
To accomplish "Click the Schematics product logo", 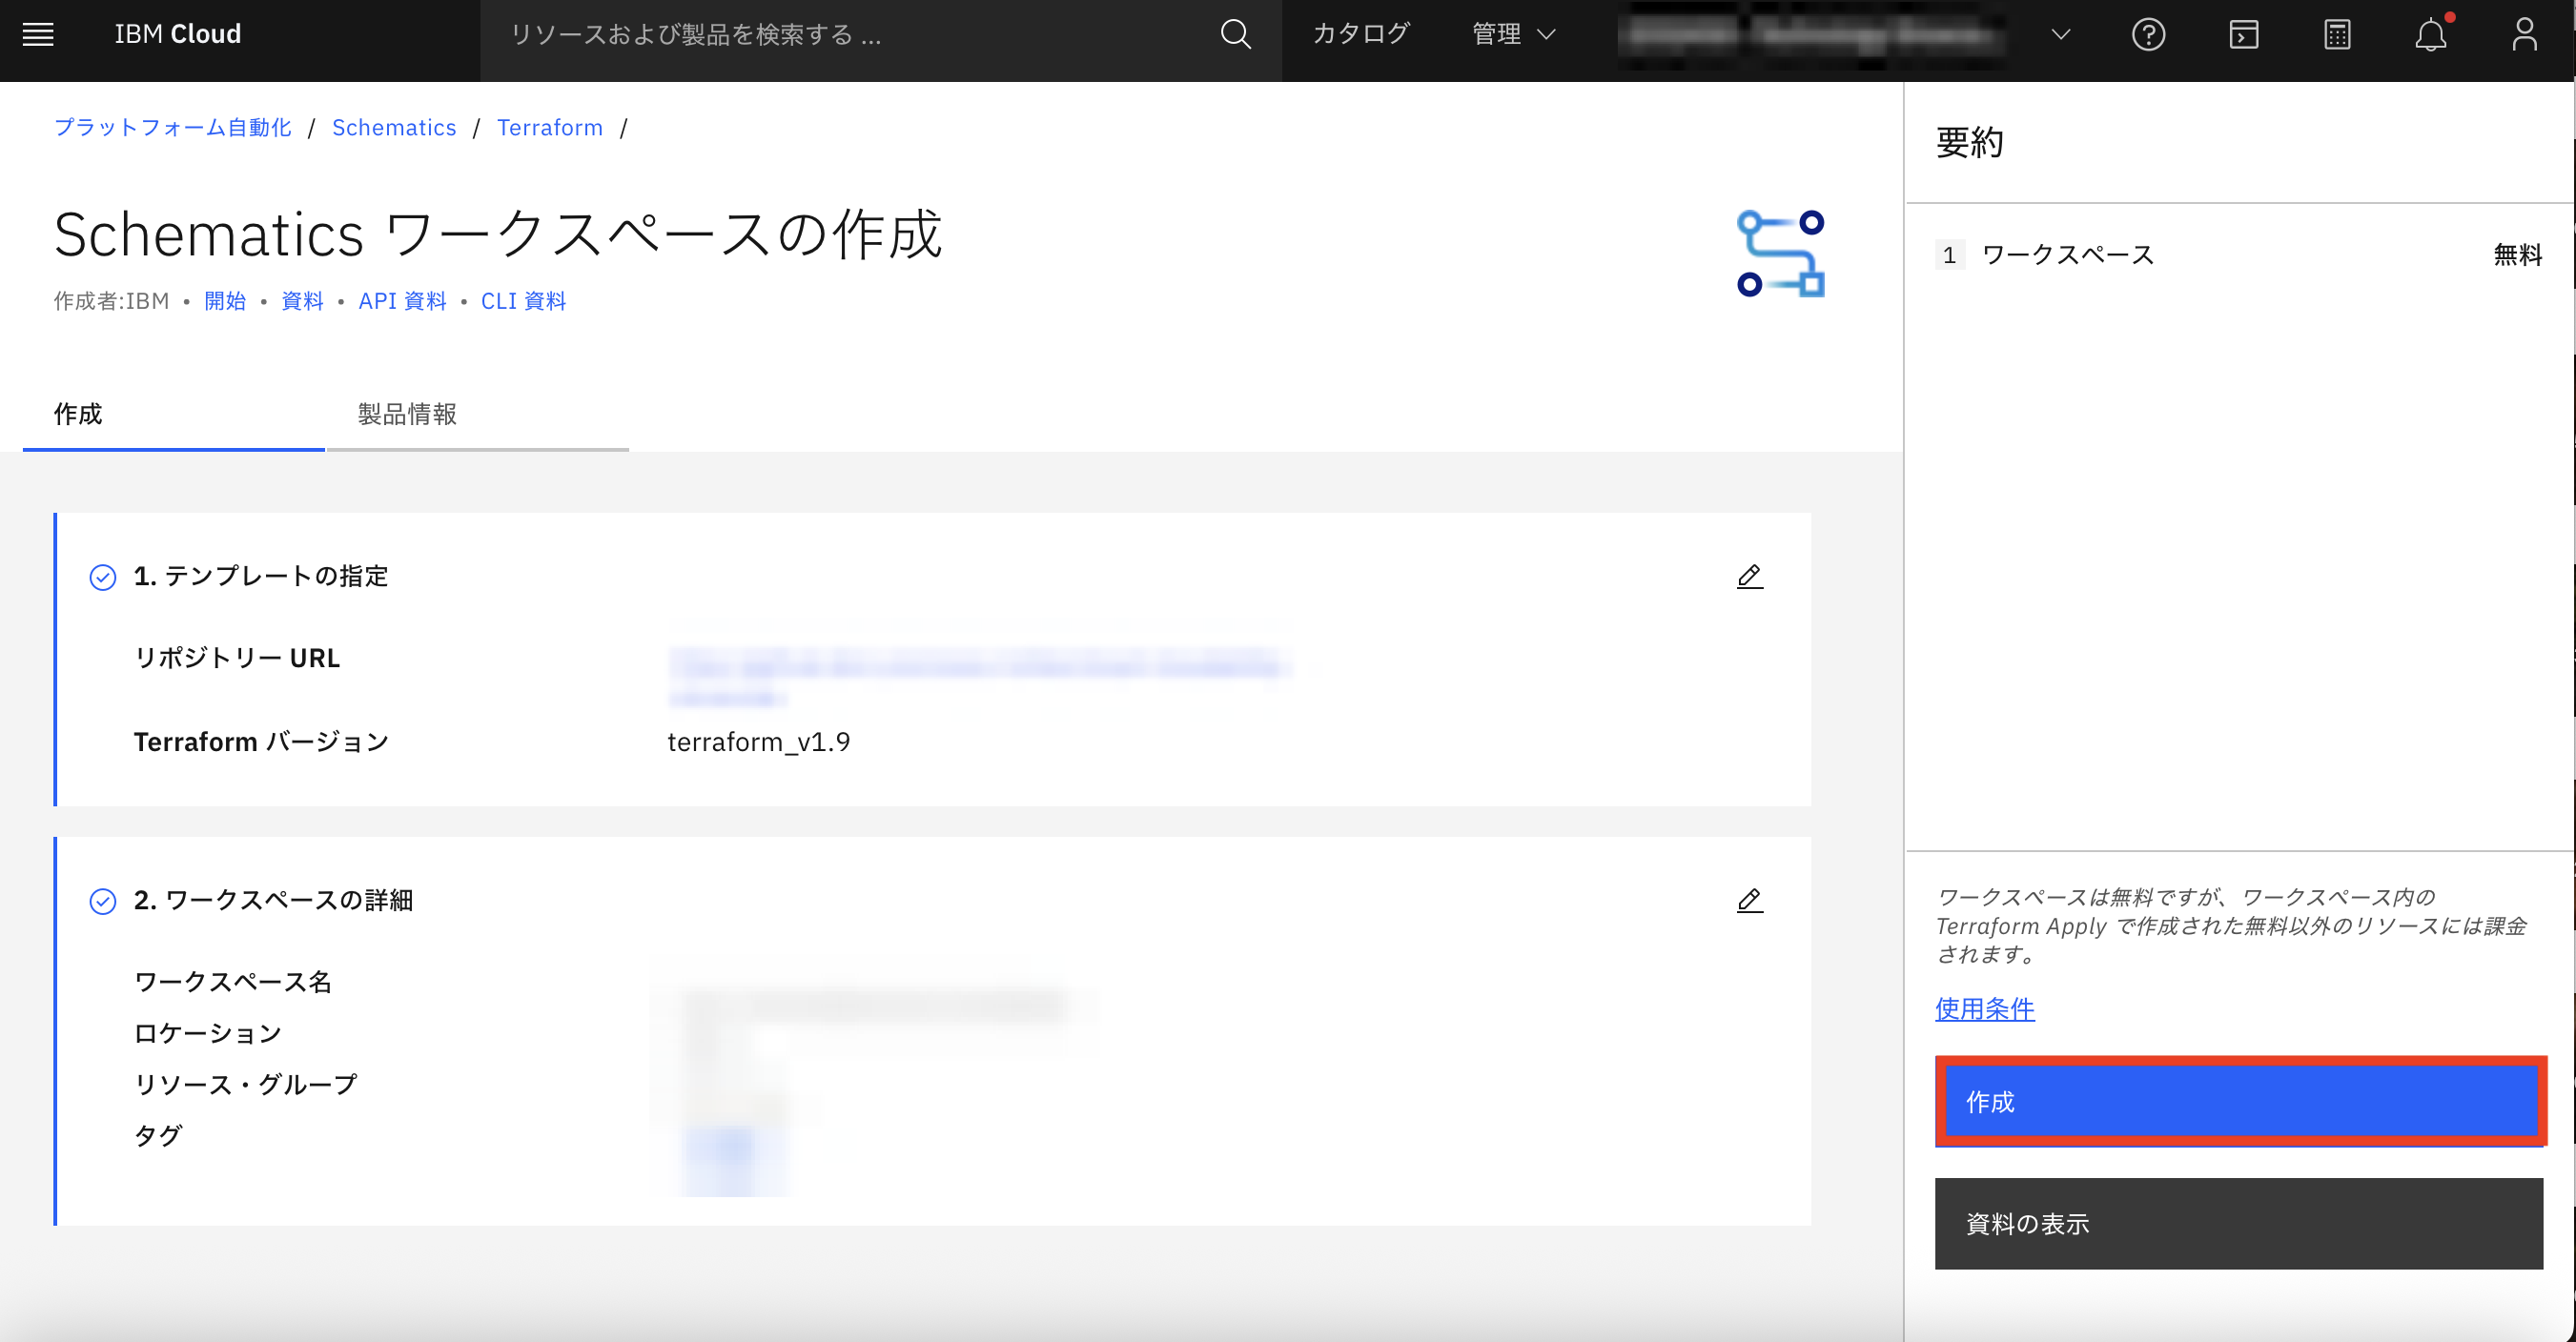I will pos(1780,252).
